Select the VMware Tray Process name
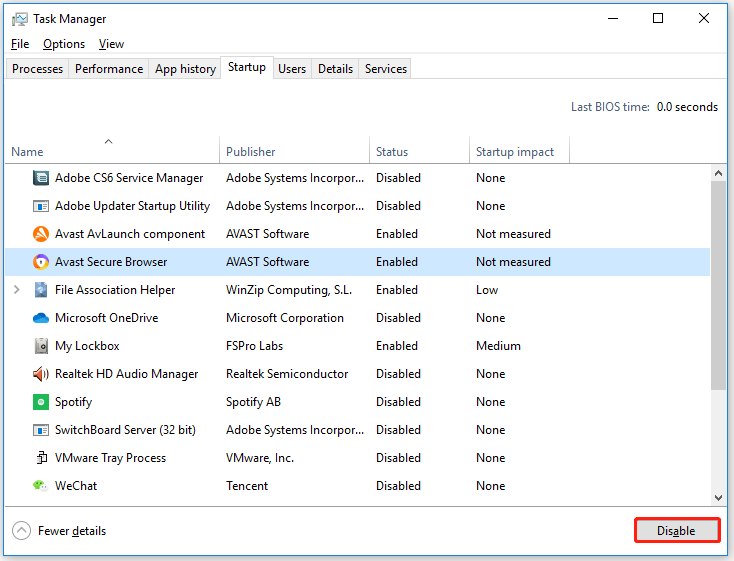This screenshot has height=561, width=734. click(110, 458)
